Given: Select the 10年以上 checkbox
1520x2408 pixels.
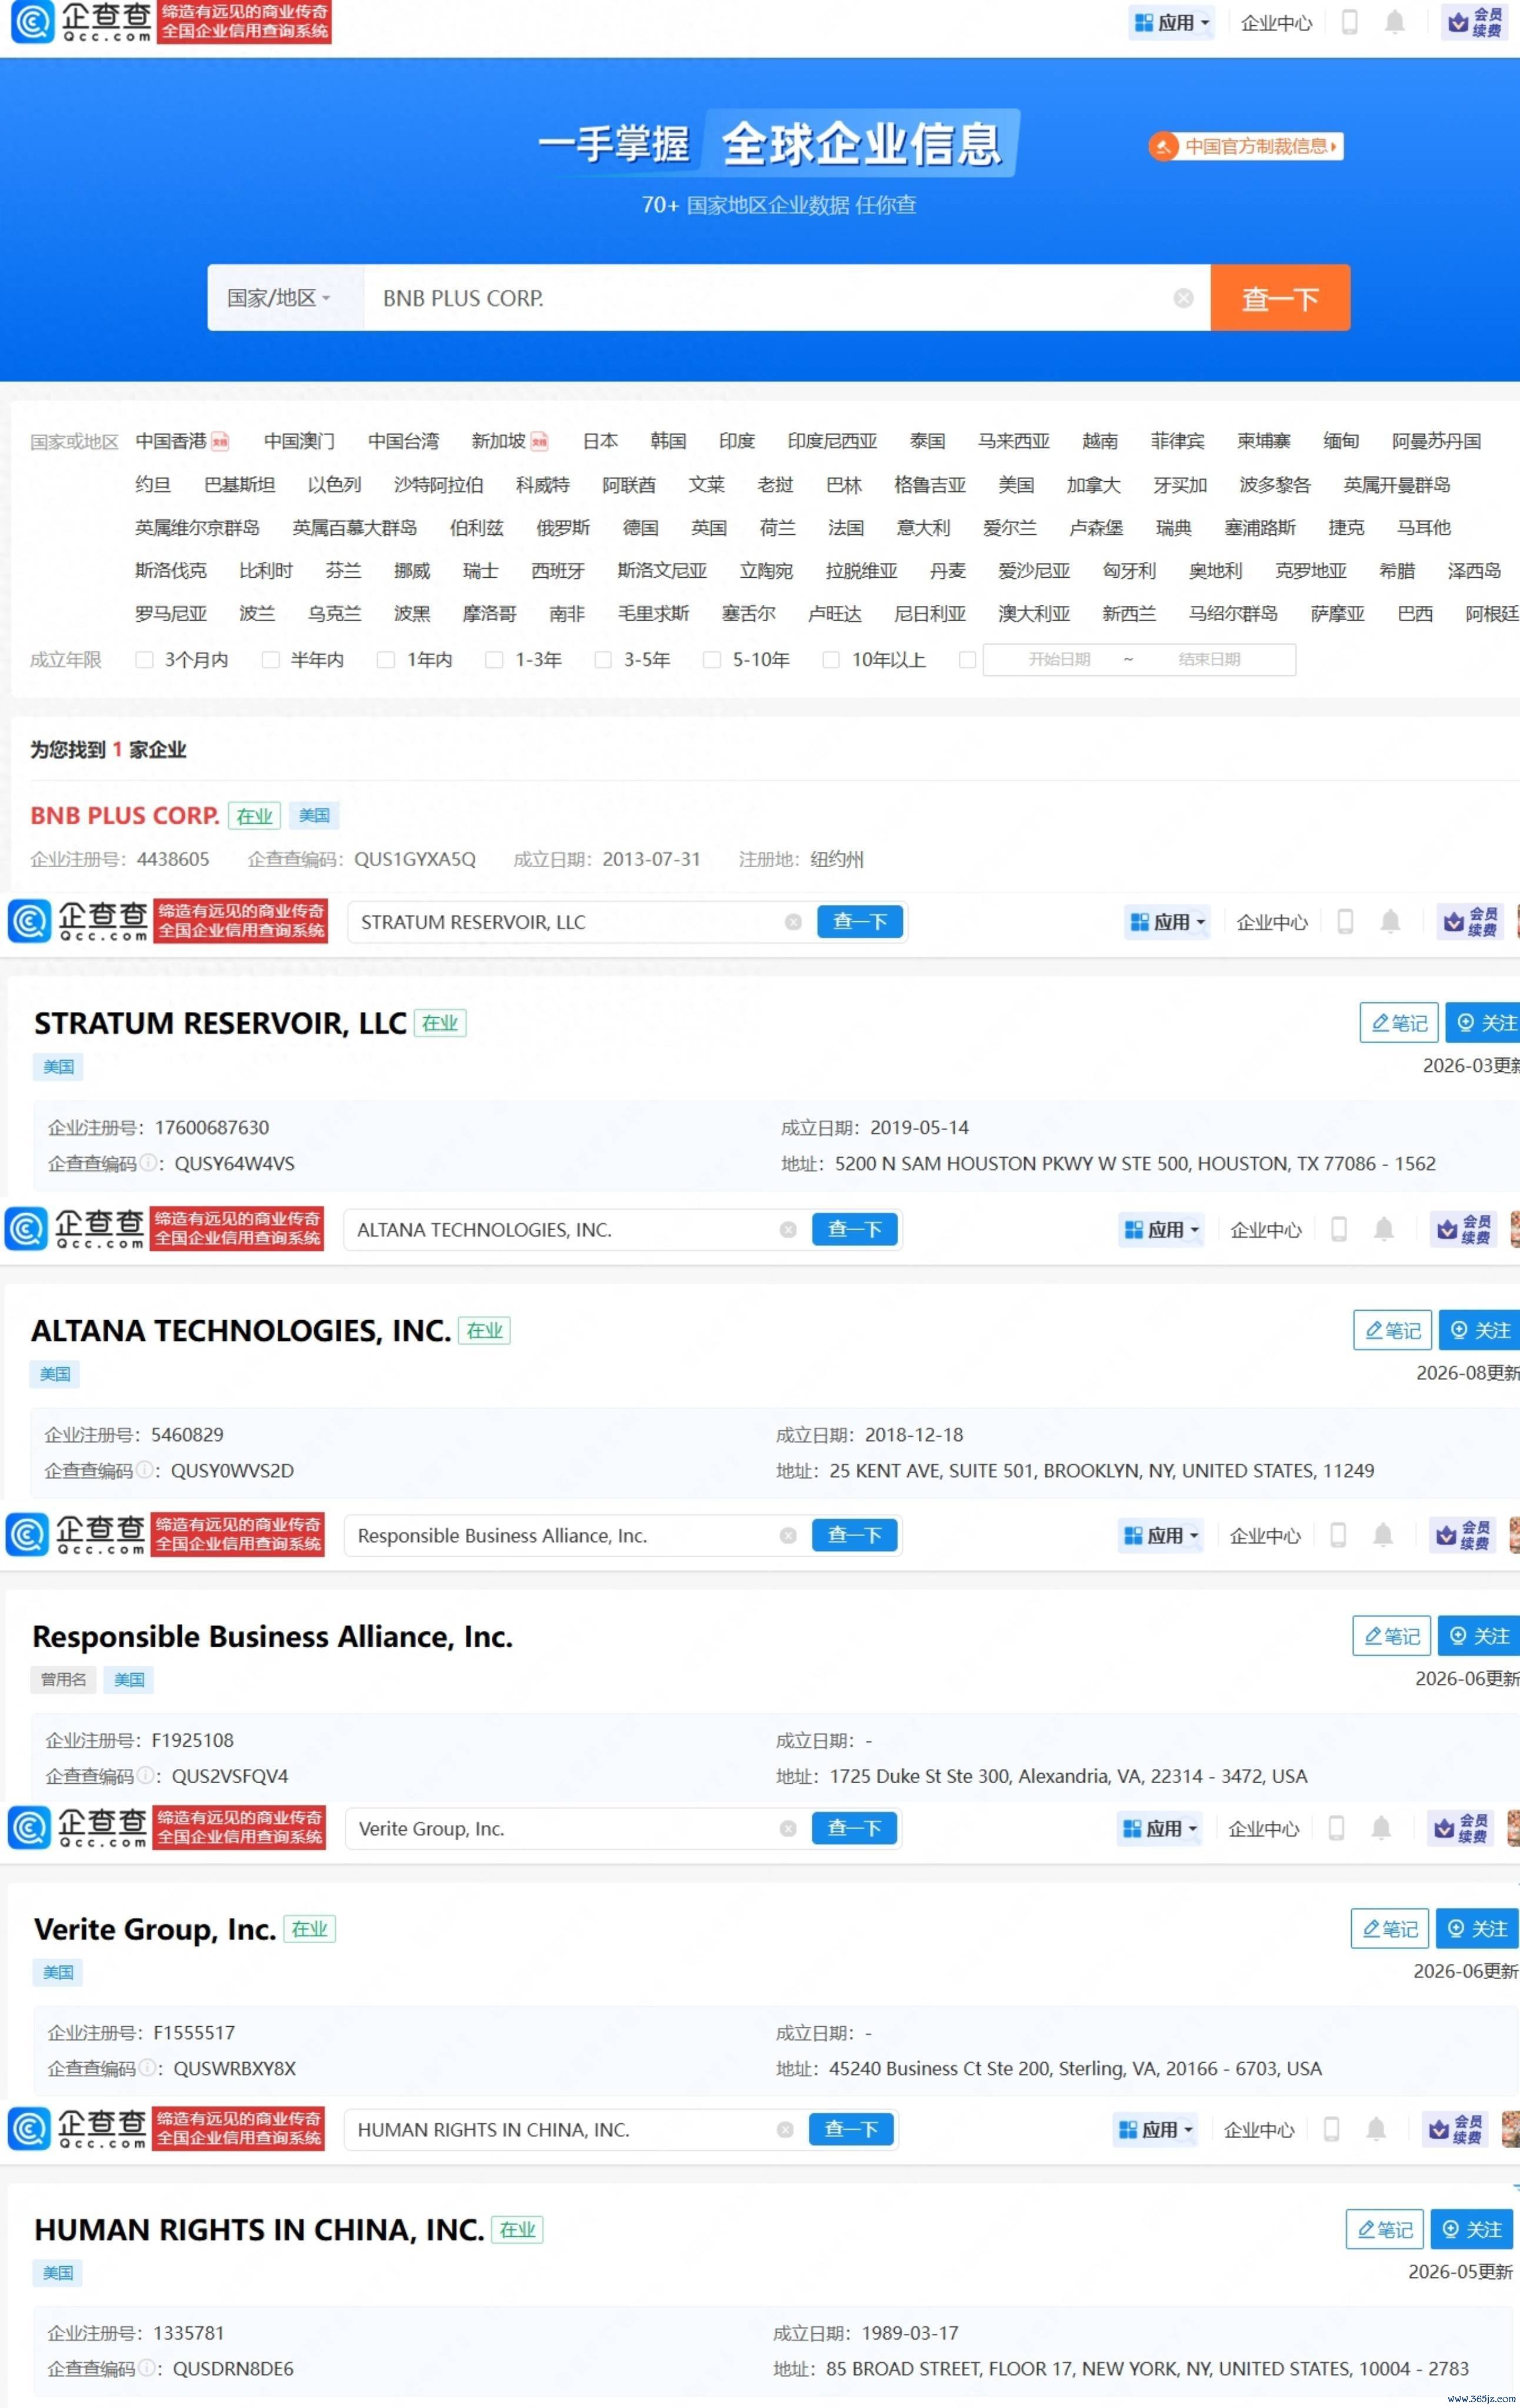Looking at the screenshot, I should point(831,660).
